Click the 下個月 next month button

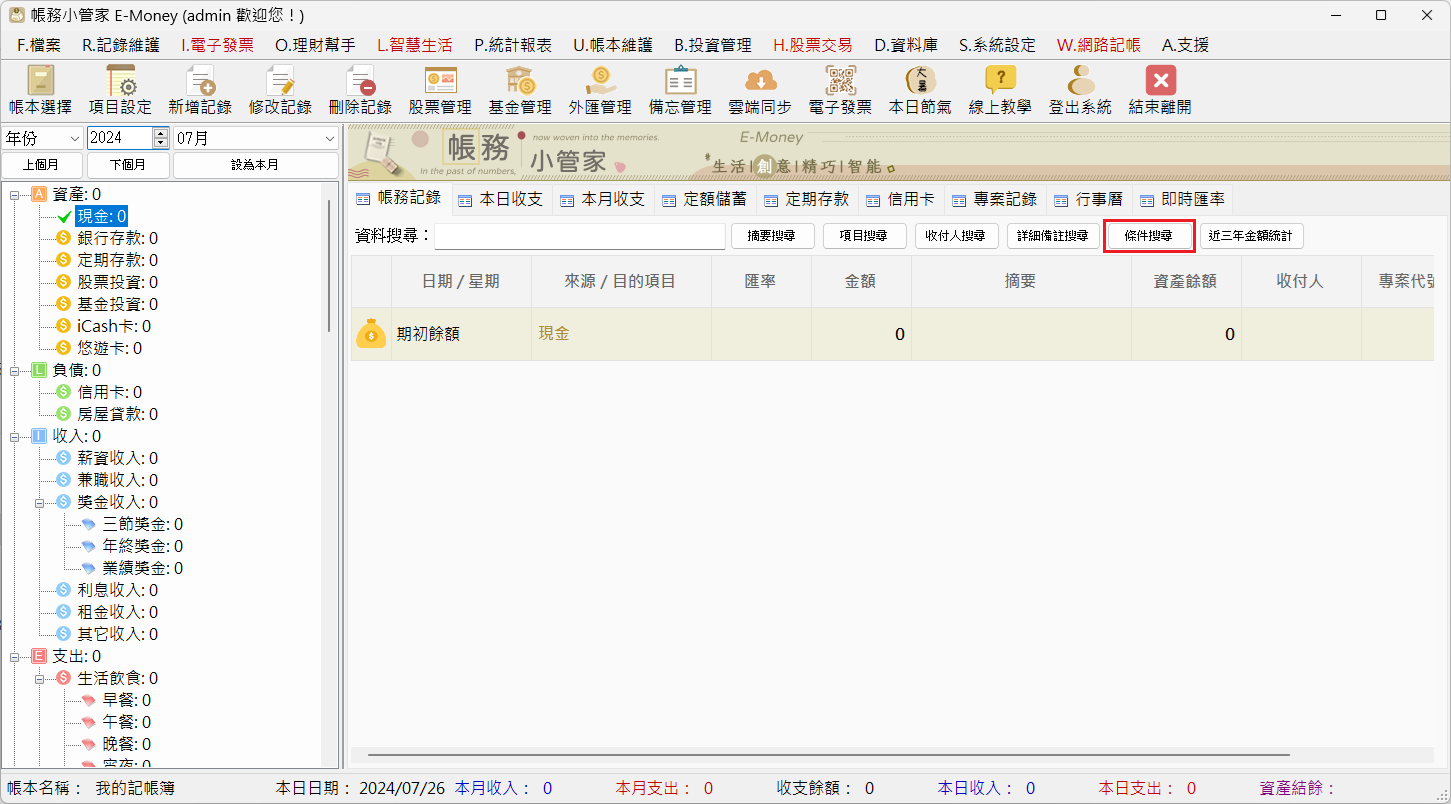coord(128,165)
